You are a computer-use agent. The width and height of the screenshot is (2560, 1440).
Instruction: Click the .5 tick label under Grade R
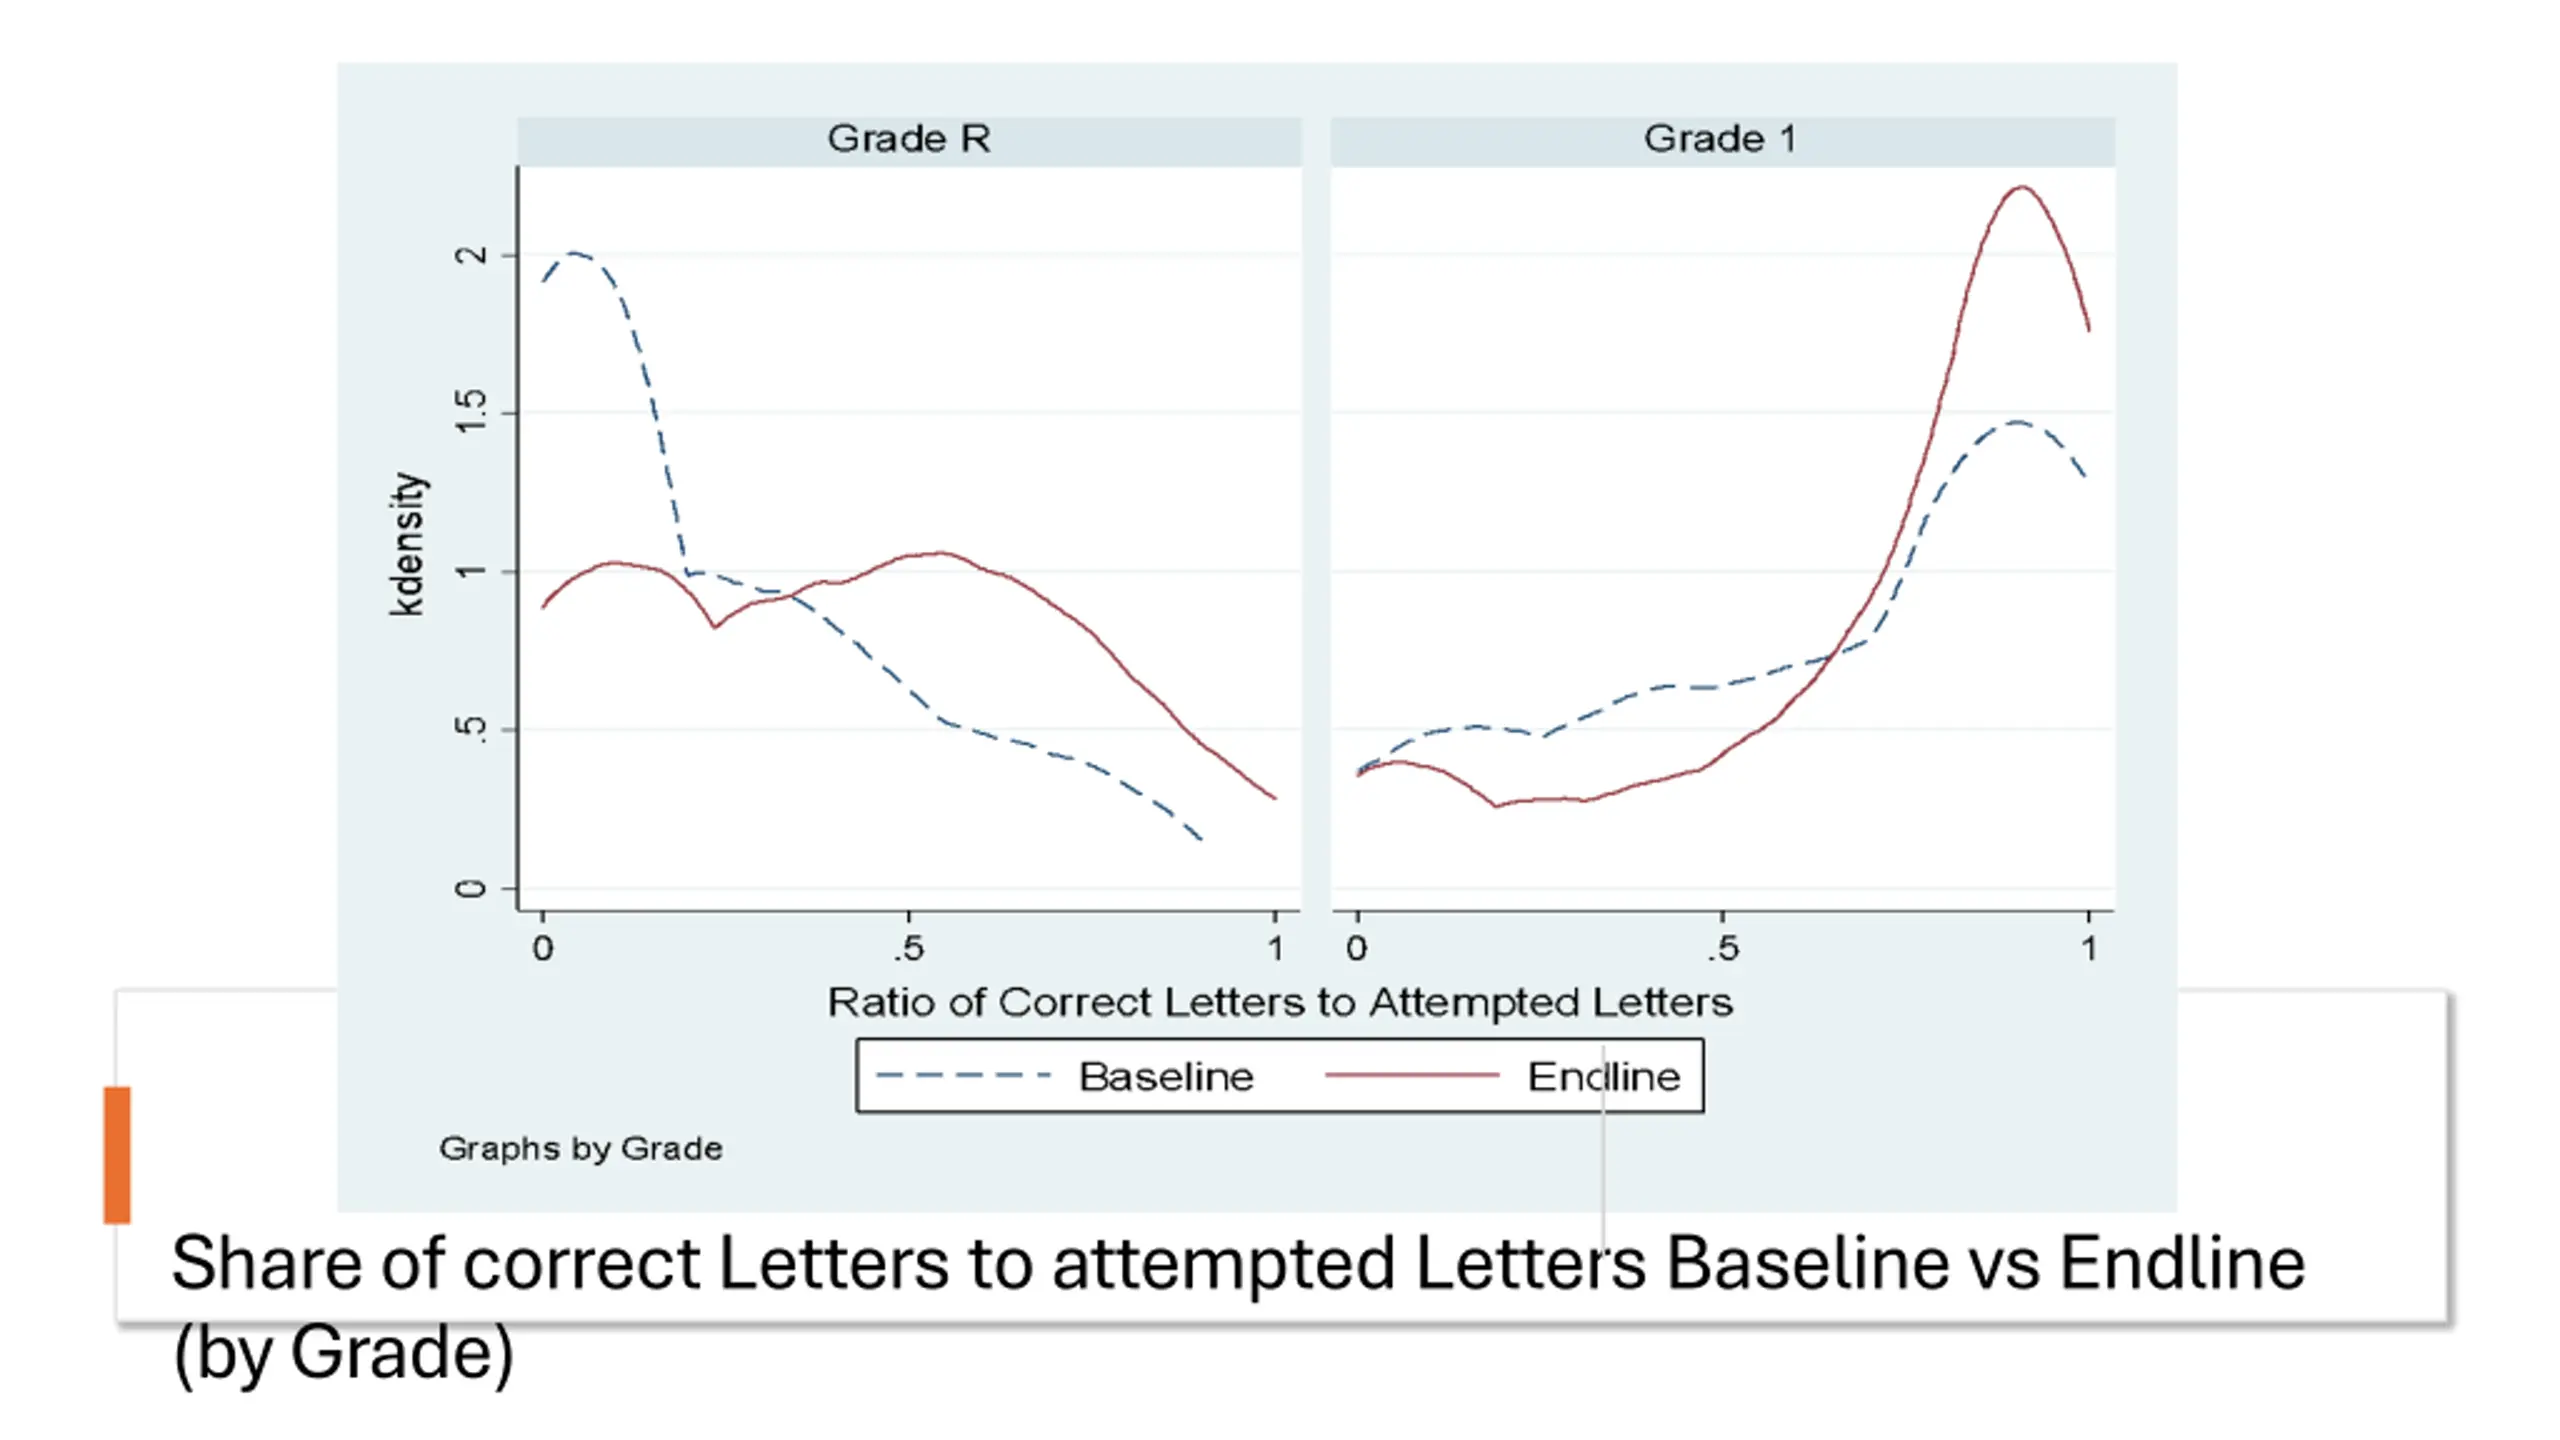point(909,948)
